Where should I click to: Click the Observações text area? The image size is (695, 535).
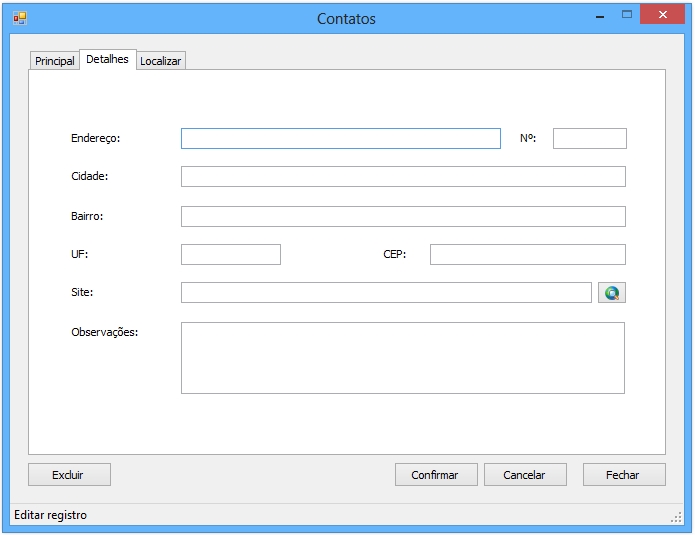(403, 358)
